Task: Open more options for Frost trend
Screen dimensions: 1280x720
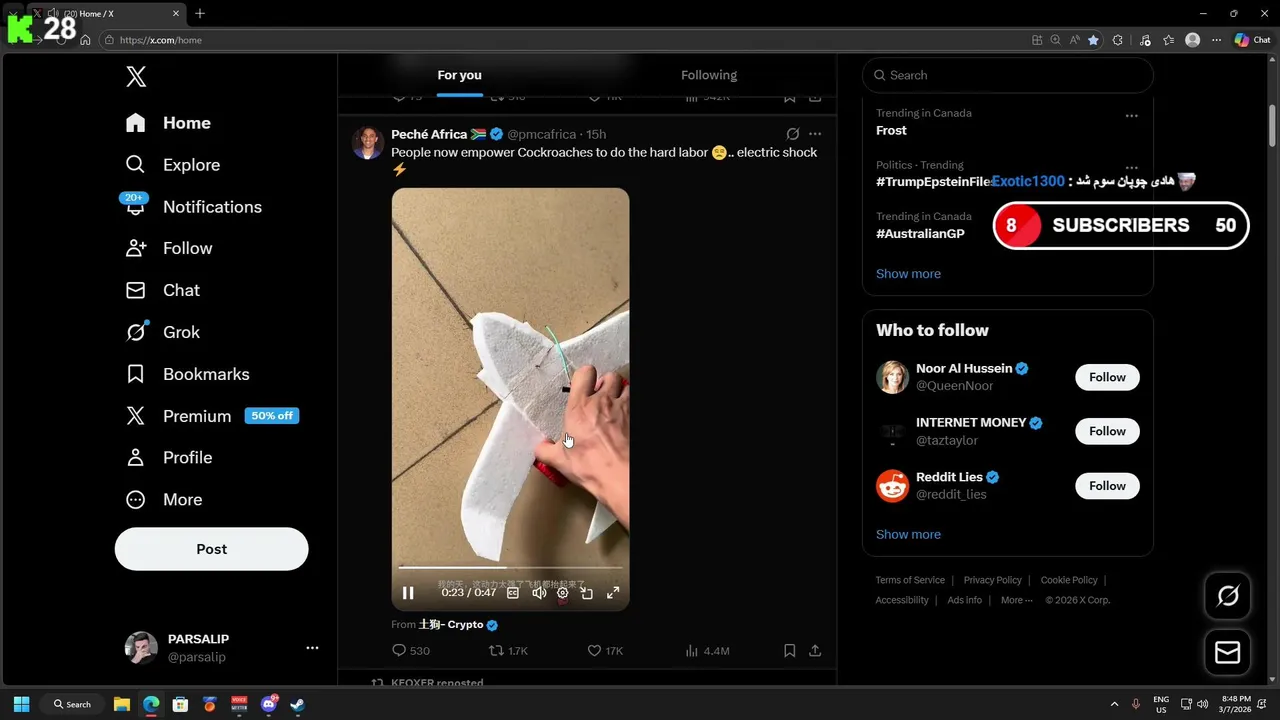Action: 1131,116
